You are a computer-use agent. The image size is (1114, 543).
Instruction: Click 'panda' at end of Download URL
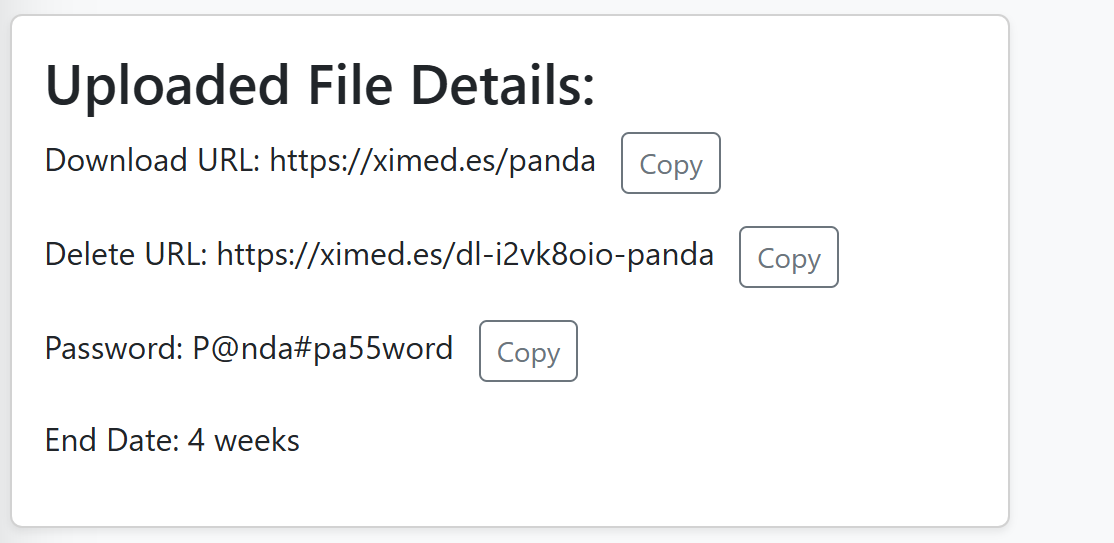click(551, 160)
